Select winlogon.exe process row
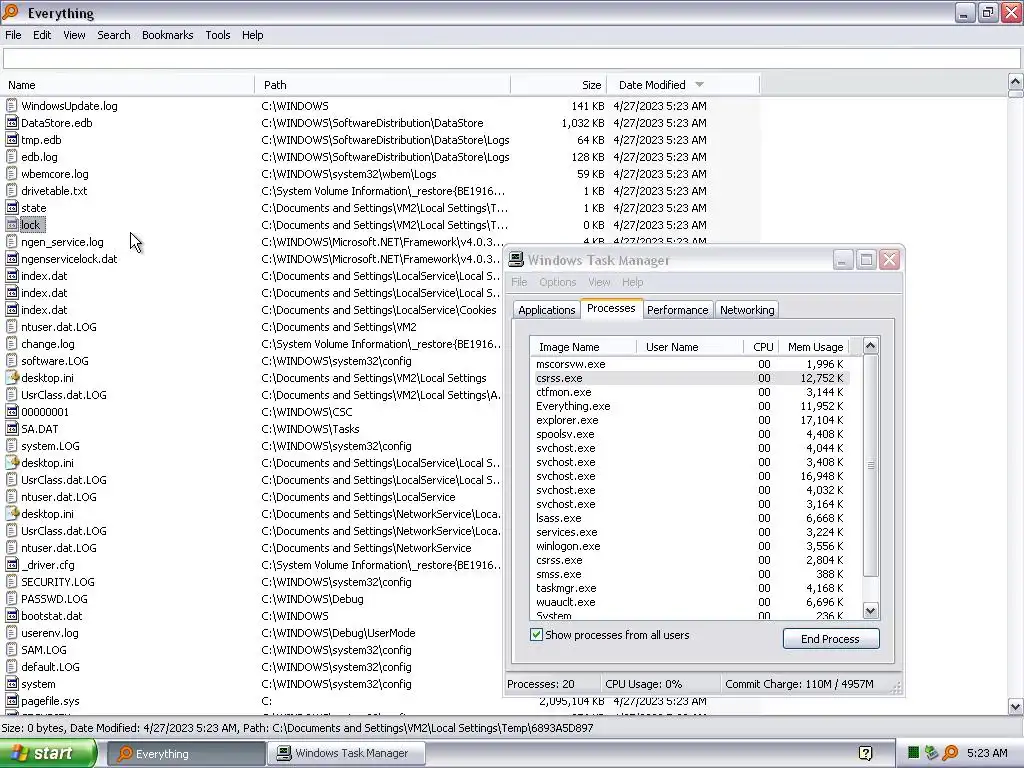The image size is (1024, 768). click(690, 546)
